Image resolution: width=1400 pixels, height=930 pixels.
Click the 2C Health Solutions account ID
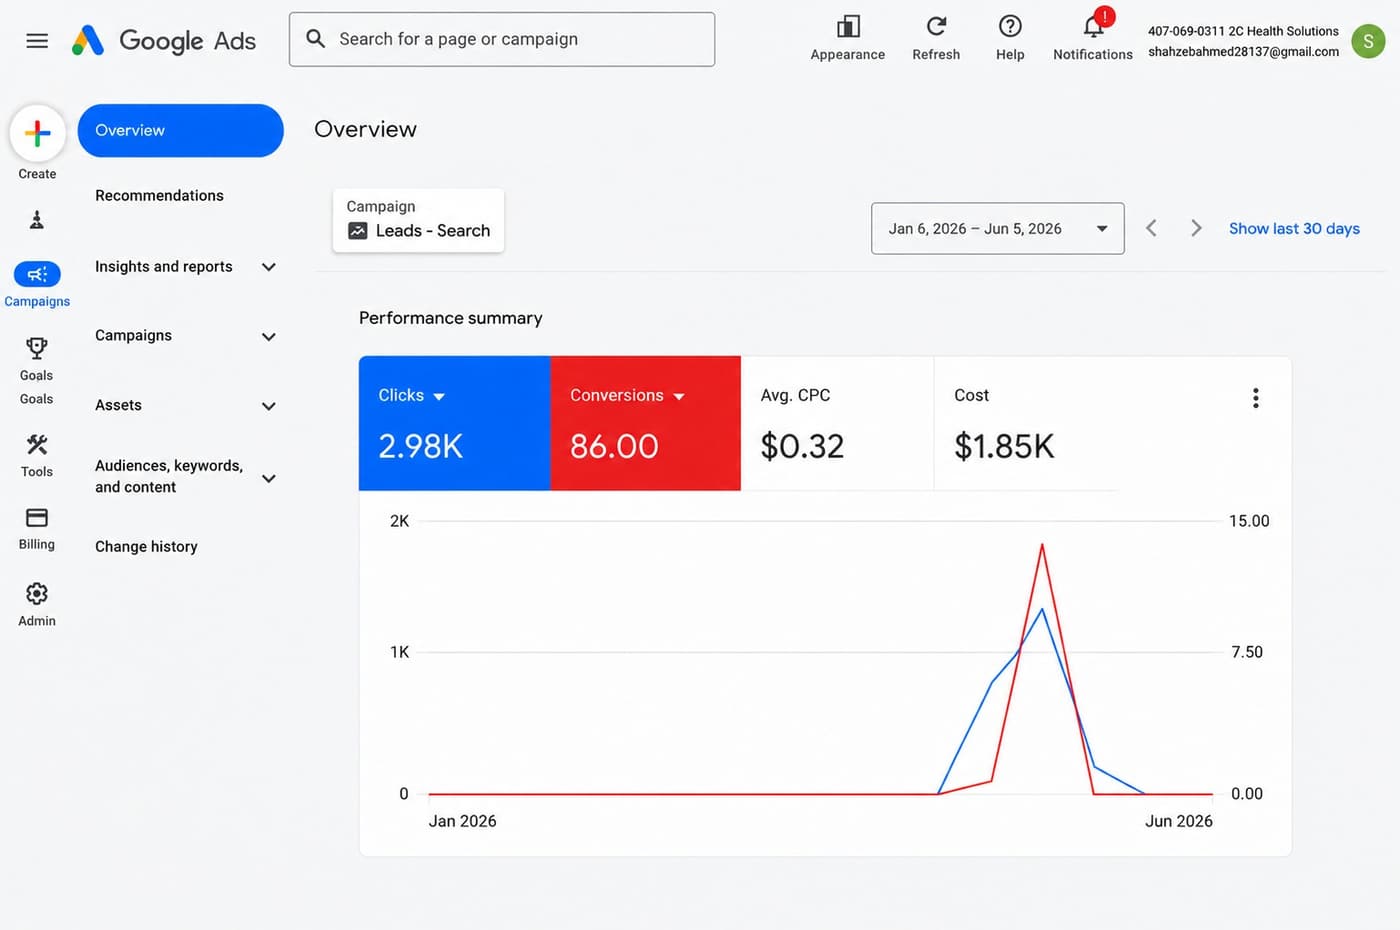pos(1243,31)
